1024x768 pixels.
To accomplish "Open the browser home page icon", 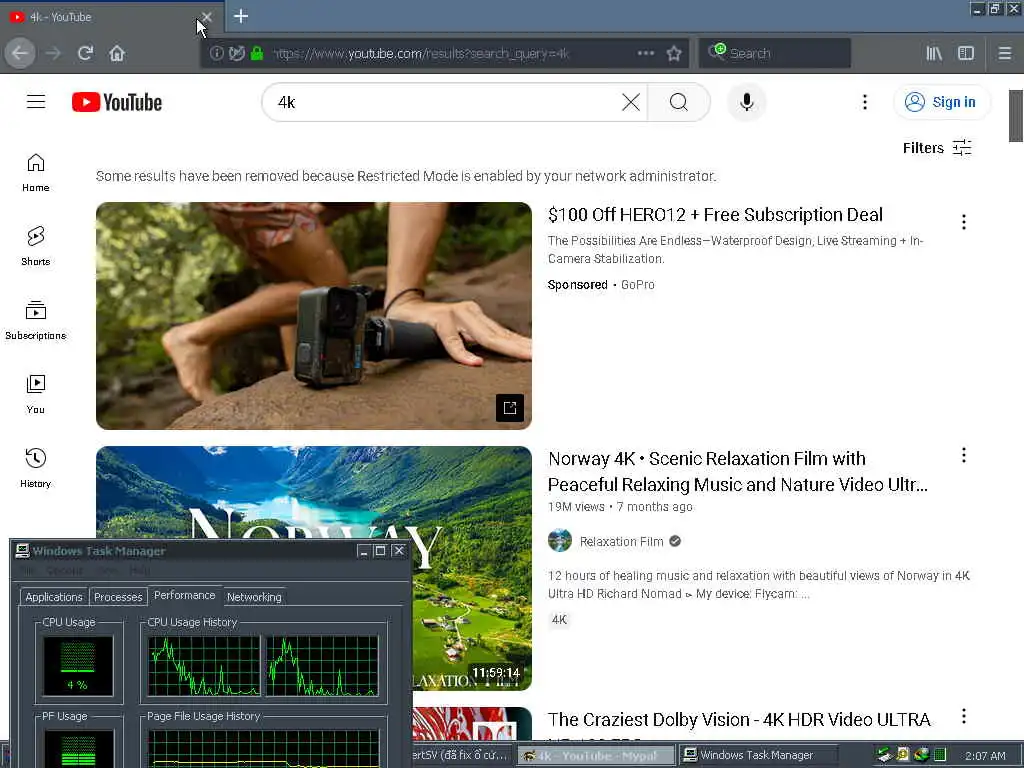I will coord(117,53).
